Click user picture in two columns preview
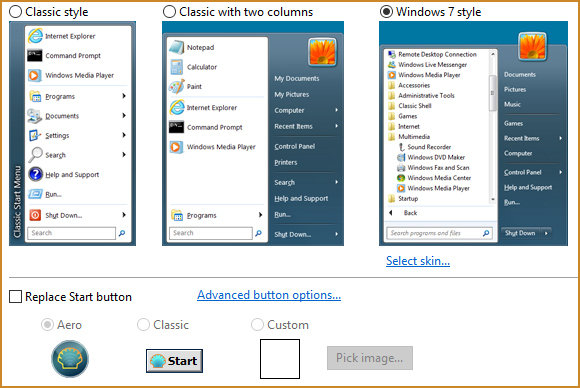The height and width of the screenshot is (388, 580). pos(322,52)
